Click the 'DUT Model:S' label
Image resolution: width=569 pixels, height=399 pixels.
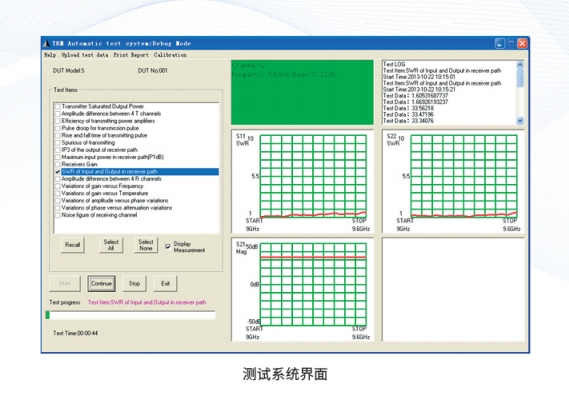click(x=69, y=71)
